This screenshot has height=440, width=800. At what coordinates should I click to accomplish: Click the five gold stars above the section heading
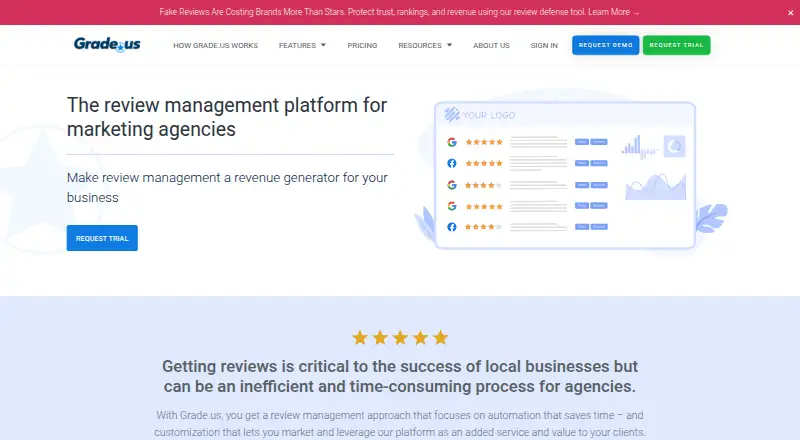coord(401,337)
